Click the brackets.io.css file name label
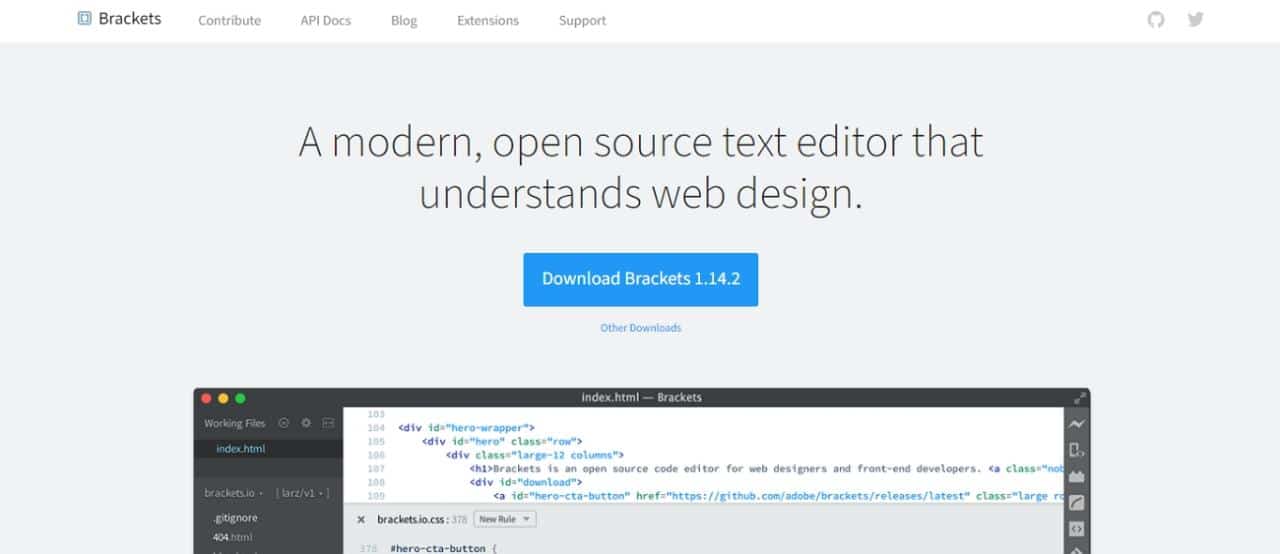 [x=413, y=519]
